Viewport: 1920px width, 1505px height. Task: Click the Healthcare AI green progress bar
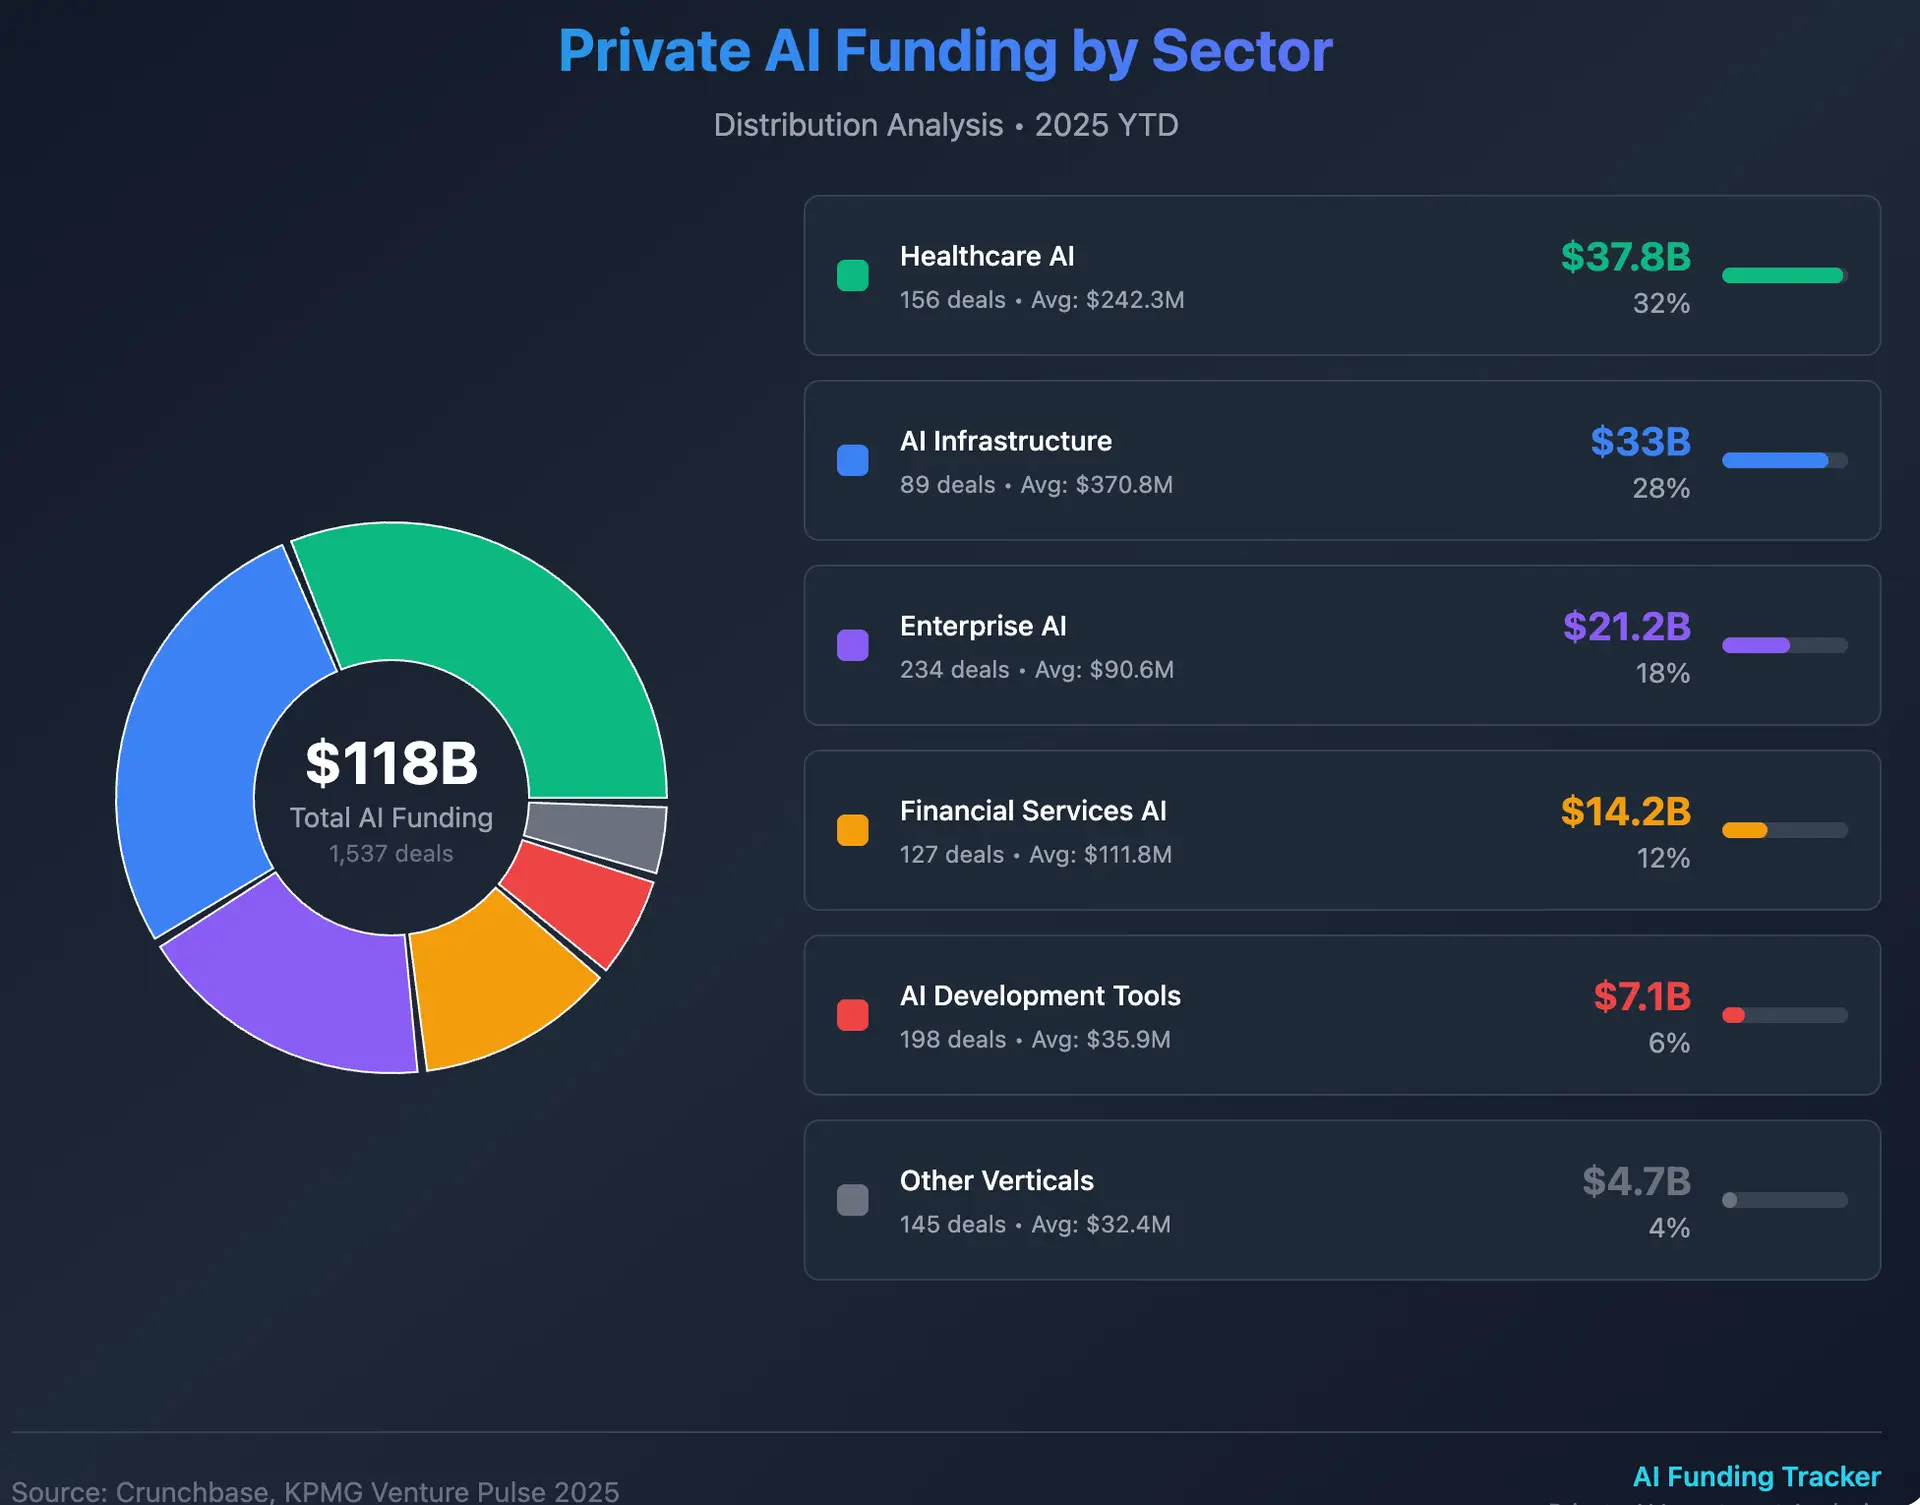coord(1782,276)
